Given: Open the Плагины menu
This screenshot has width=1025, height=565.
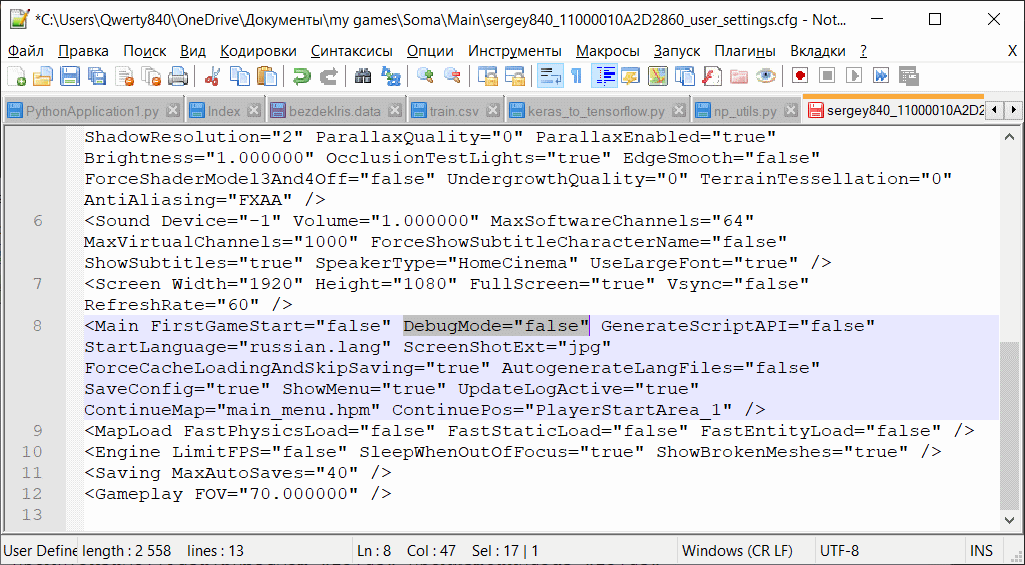Looking at the screenshot, I should click(745, 51).
